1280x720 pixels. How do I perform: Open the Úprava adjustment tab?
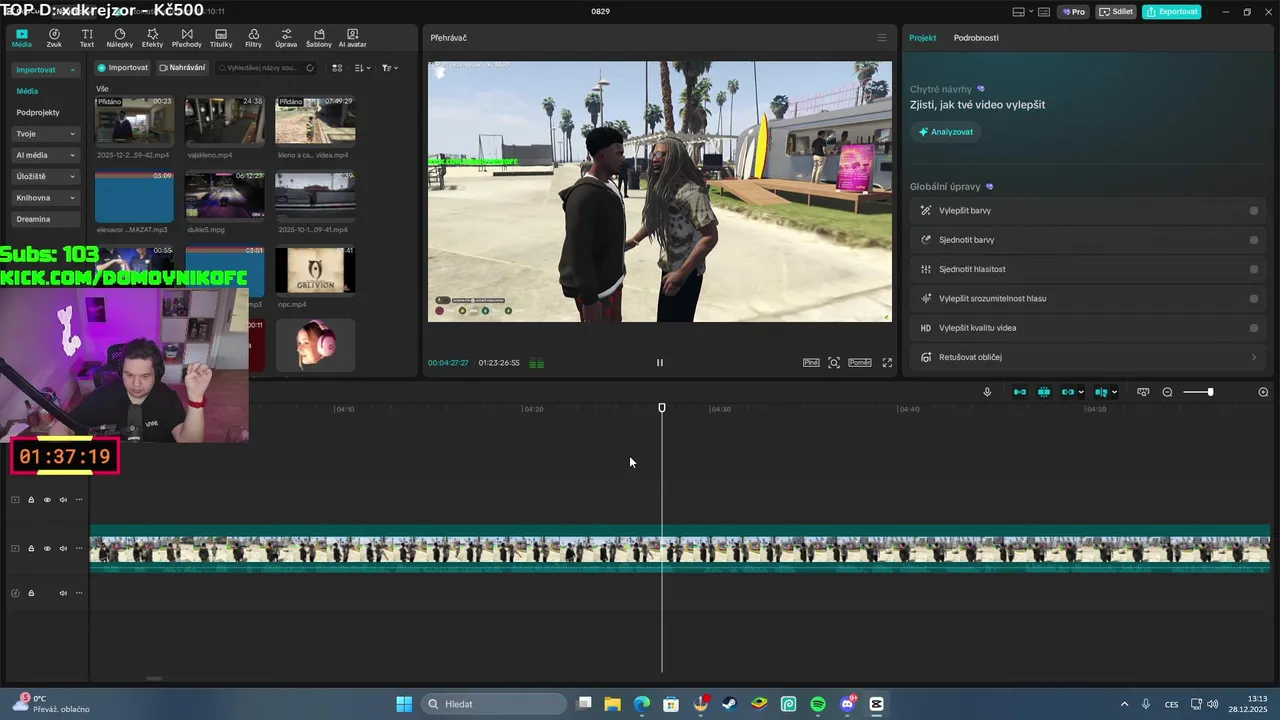pos(286,38)
